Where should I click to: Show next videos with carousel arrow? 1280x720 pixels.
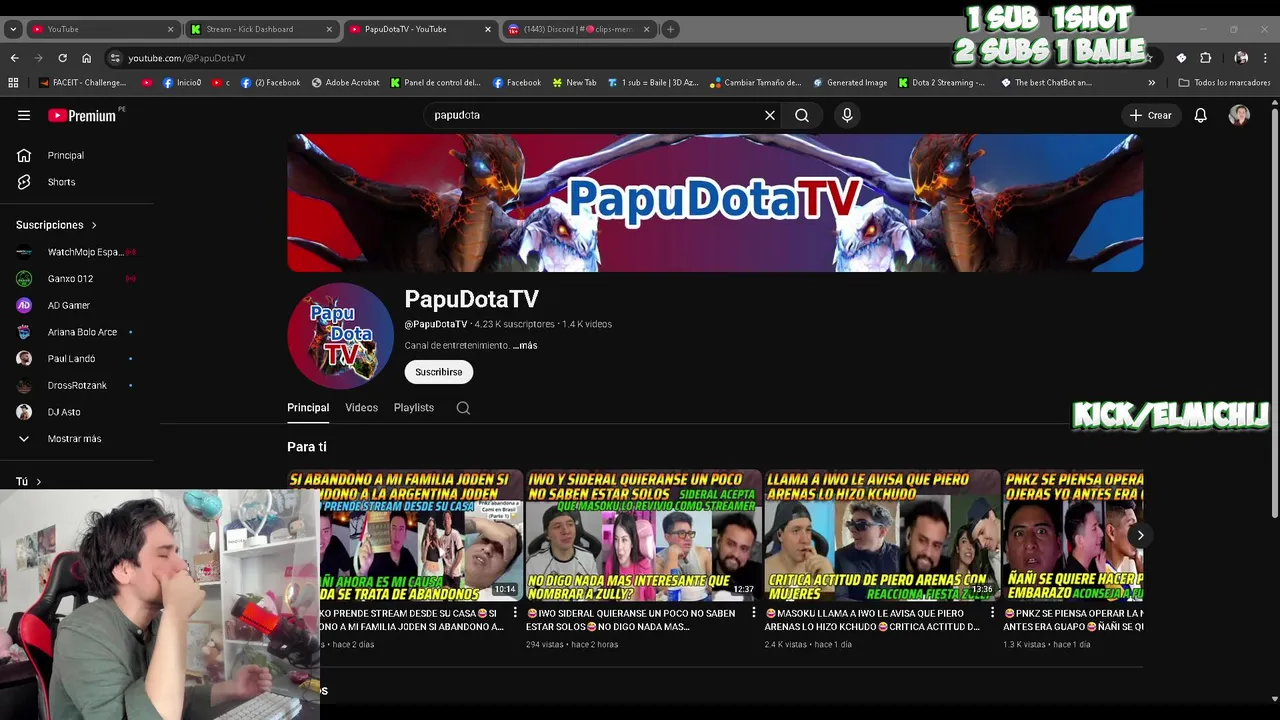[x=1140, y=535]
